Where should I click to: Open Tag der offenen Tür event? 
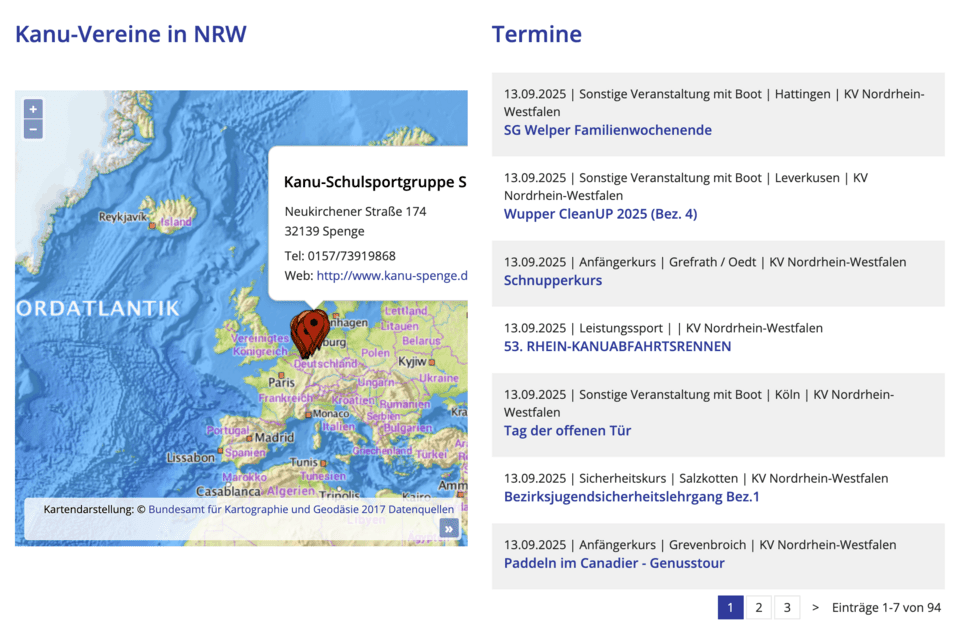(567, 431)
